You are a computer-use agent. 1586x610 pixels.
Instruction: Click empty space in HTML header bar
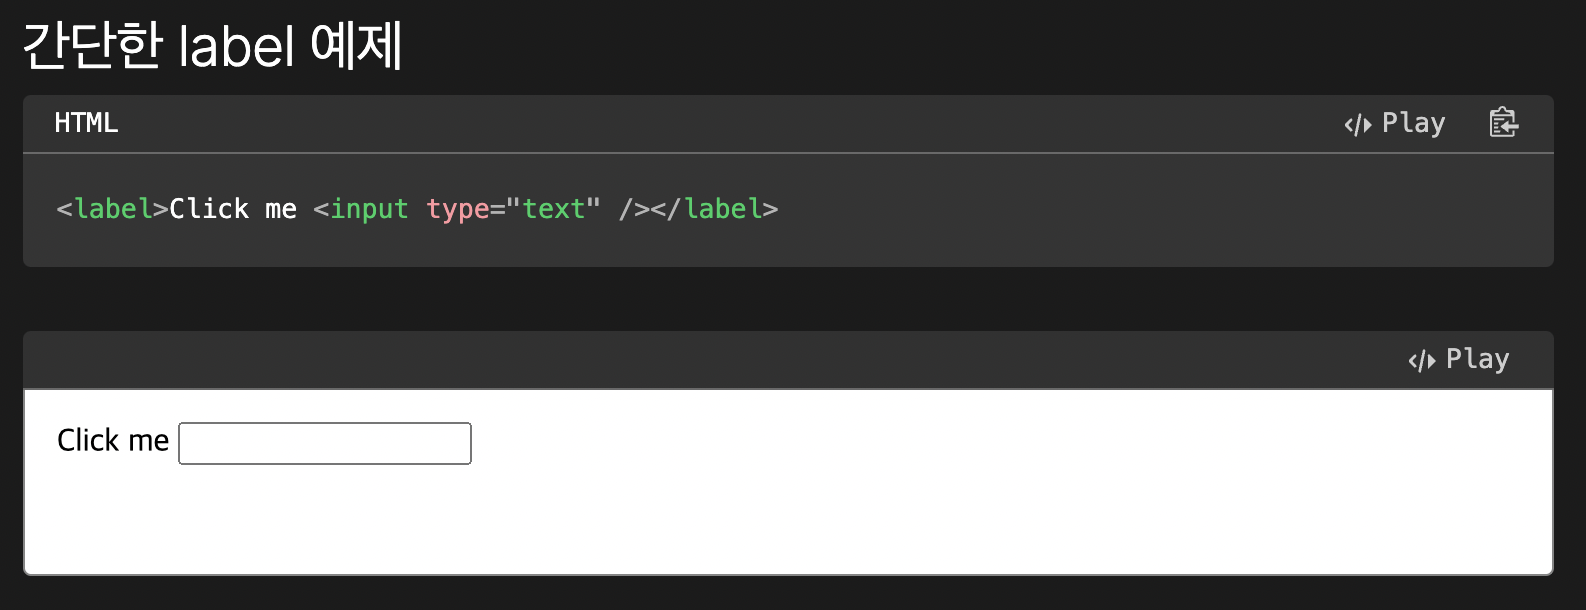click(x=700, y=123)
